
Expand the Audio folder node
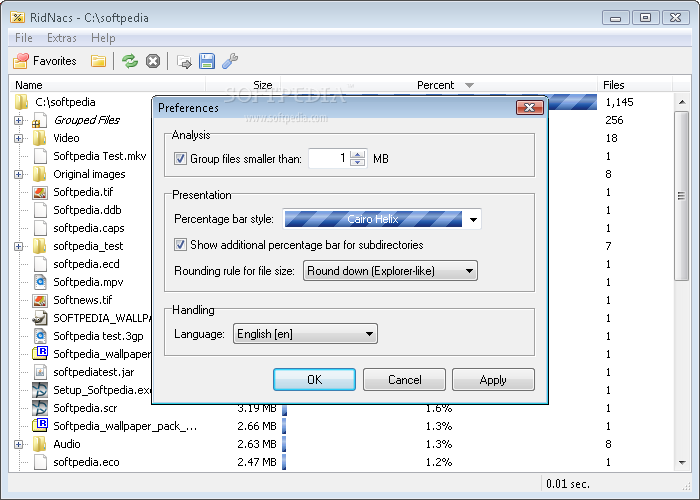pyautogui.click(x=18, y=444)
